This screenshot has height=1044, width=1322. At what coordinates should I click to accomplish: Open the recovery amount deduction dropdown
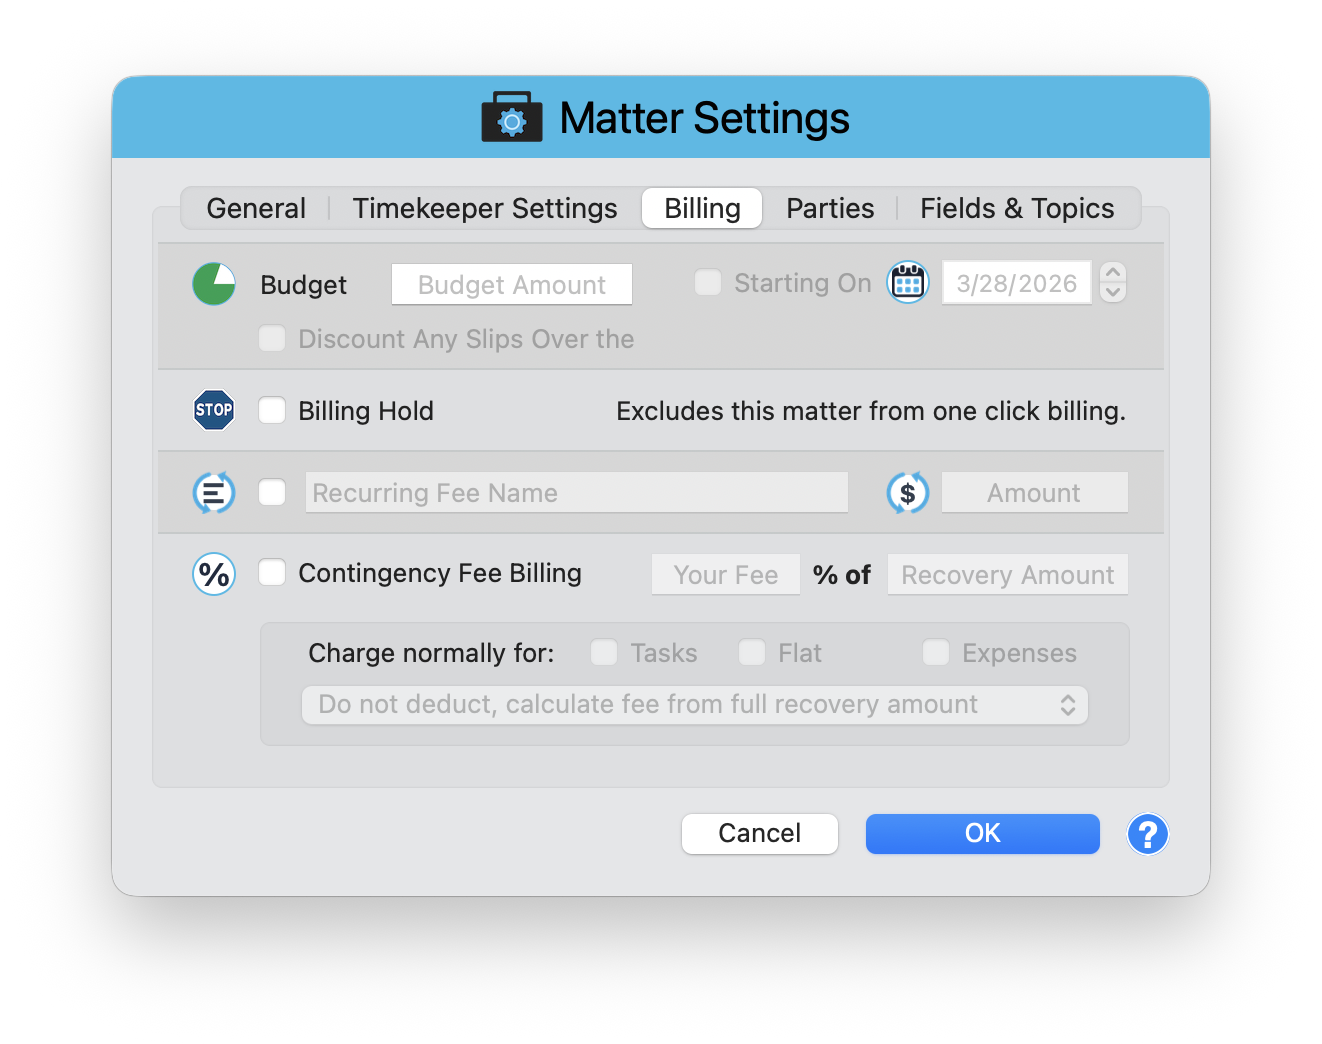(695, 704)
